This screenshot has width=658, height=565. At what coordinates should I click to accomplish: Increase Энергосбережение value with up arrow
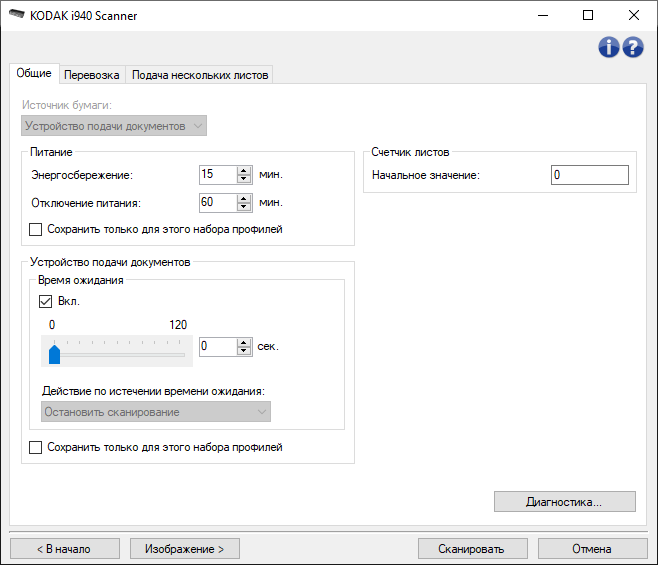(x=244, y=170)
